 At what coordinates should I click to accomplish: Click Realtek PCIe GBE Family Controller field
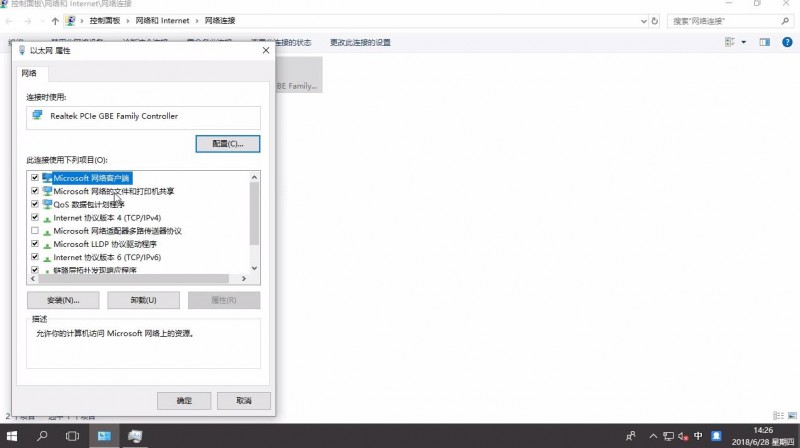click(x=143, y=117)
